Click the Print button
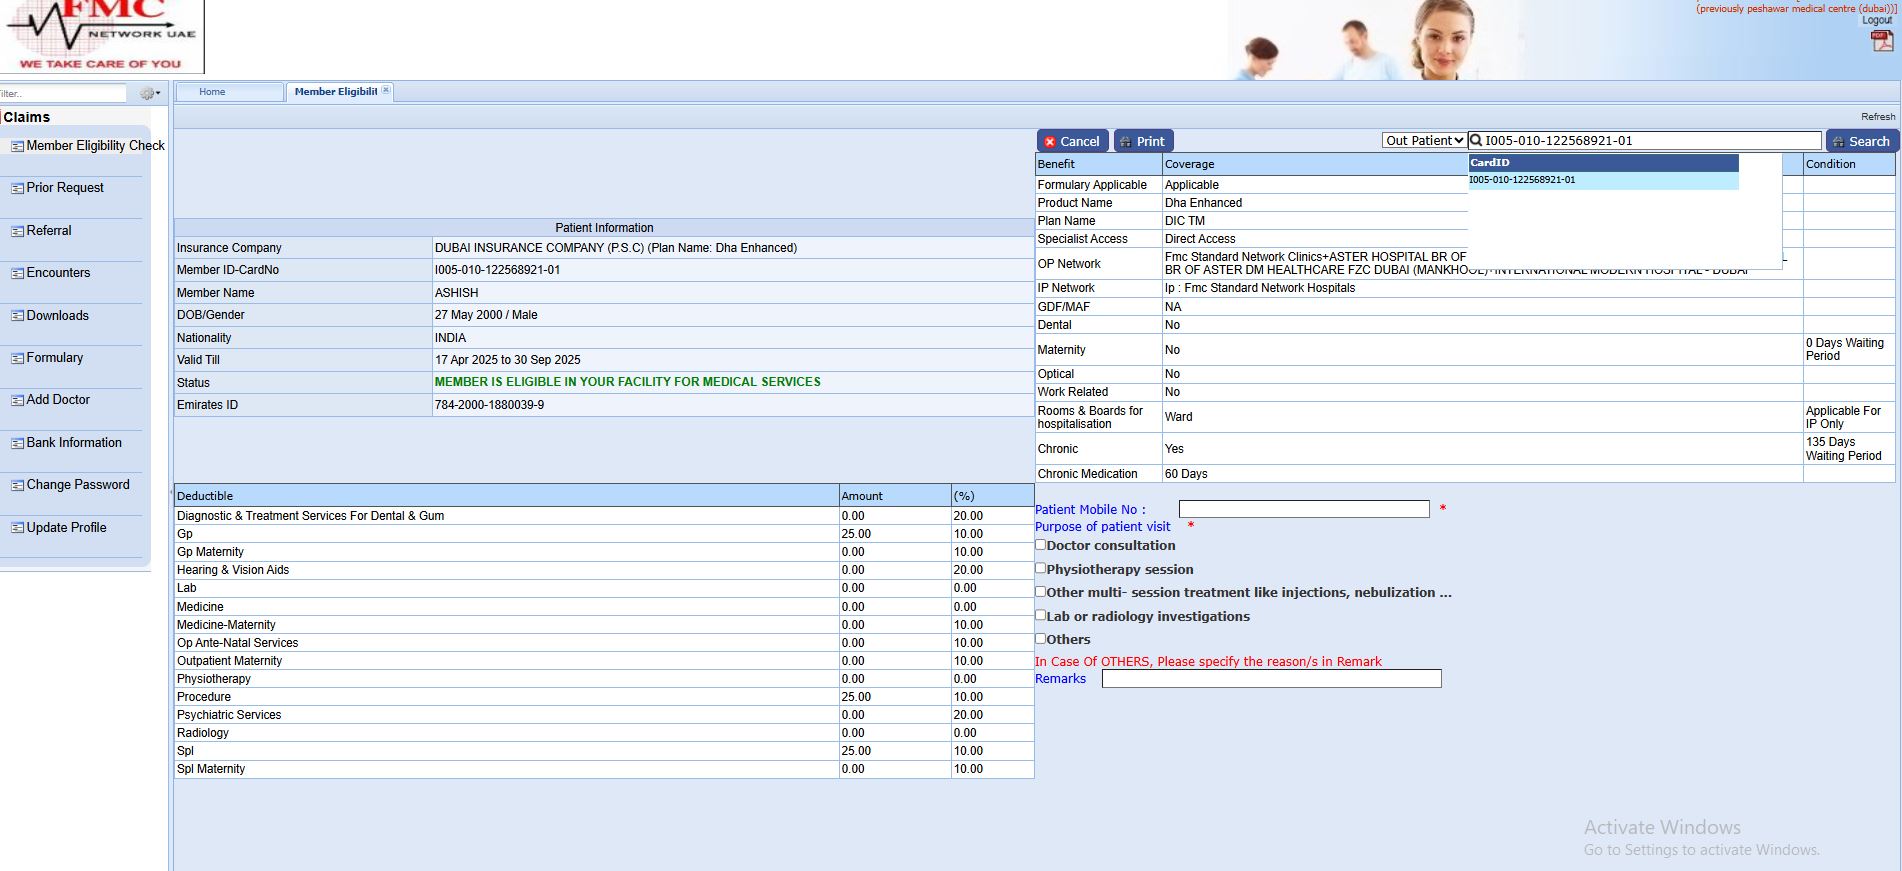 pyautogui.click(x=1142, y=141)
